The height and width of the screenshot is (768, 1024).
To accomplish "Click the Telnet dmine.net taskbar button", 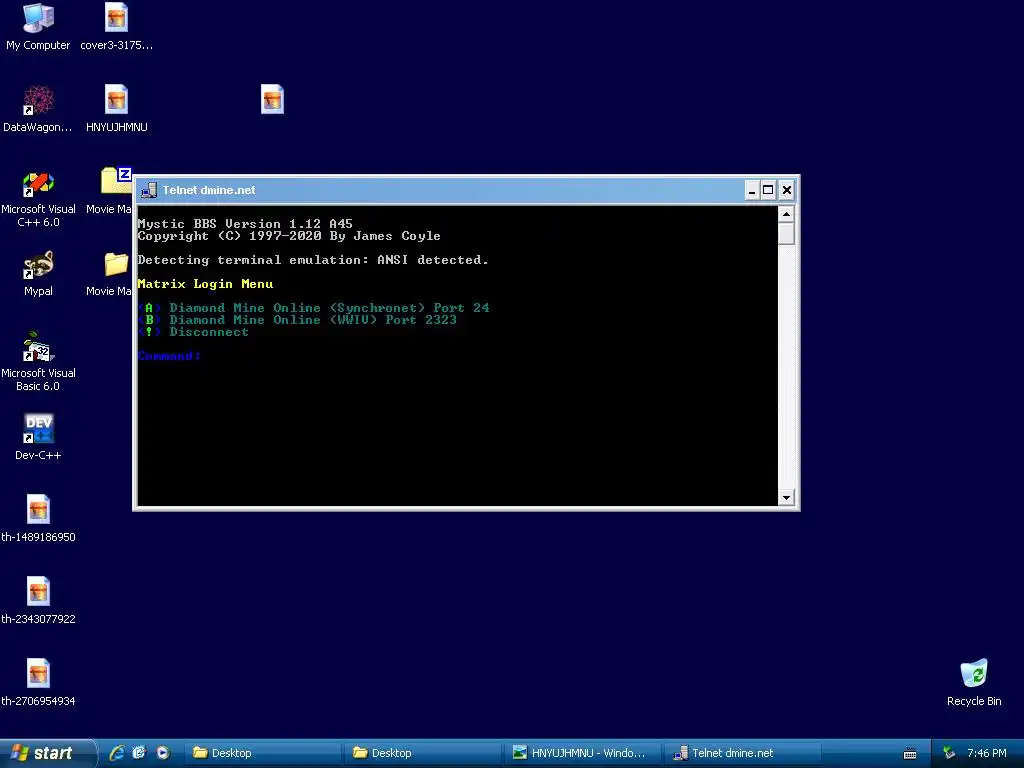I will click(744, 753).
